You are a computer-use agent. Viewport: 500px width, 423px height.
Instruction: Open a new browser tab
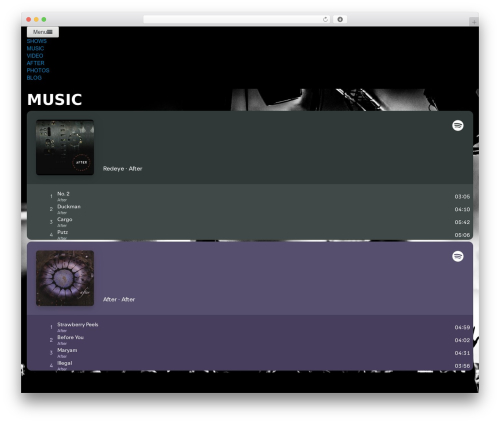(474, 22)
